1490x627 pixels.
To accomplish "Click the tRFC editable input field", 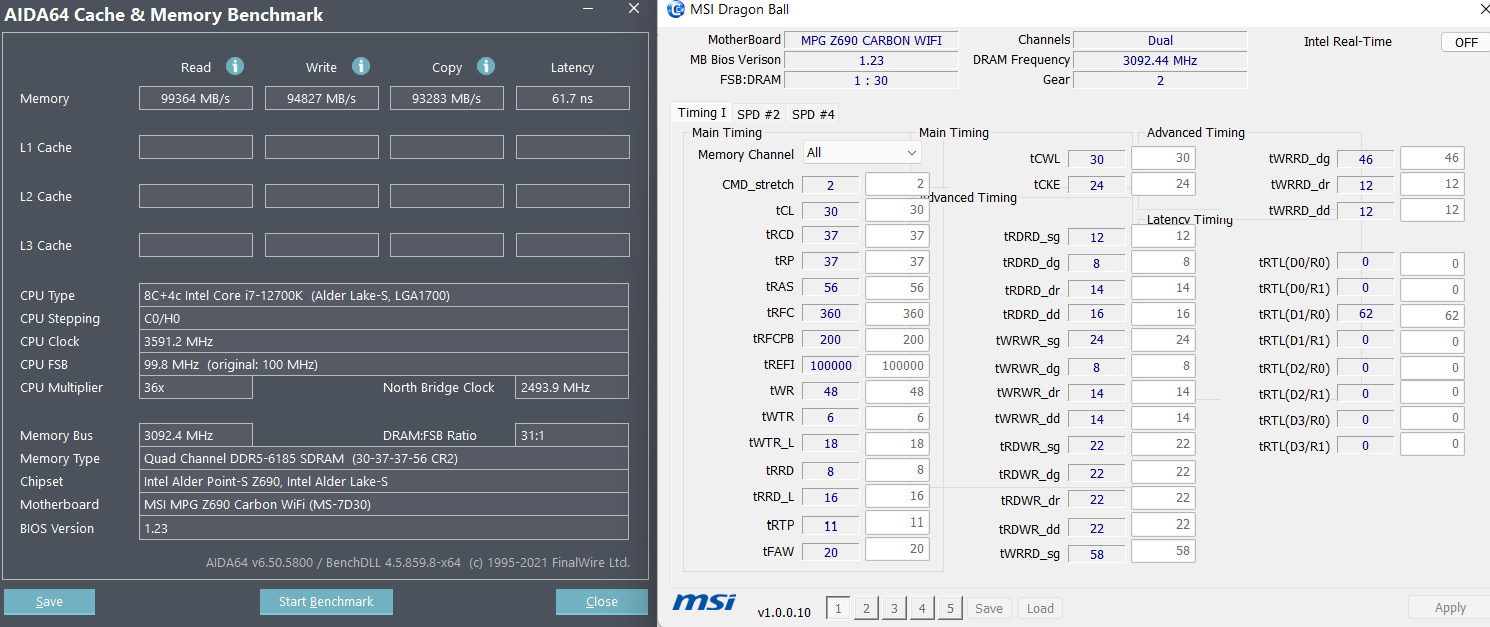I will [897, 314].
